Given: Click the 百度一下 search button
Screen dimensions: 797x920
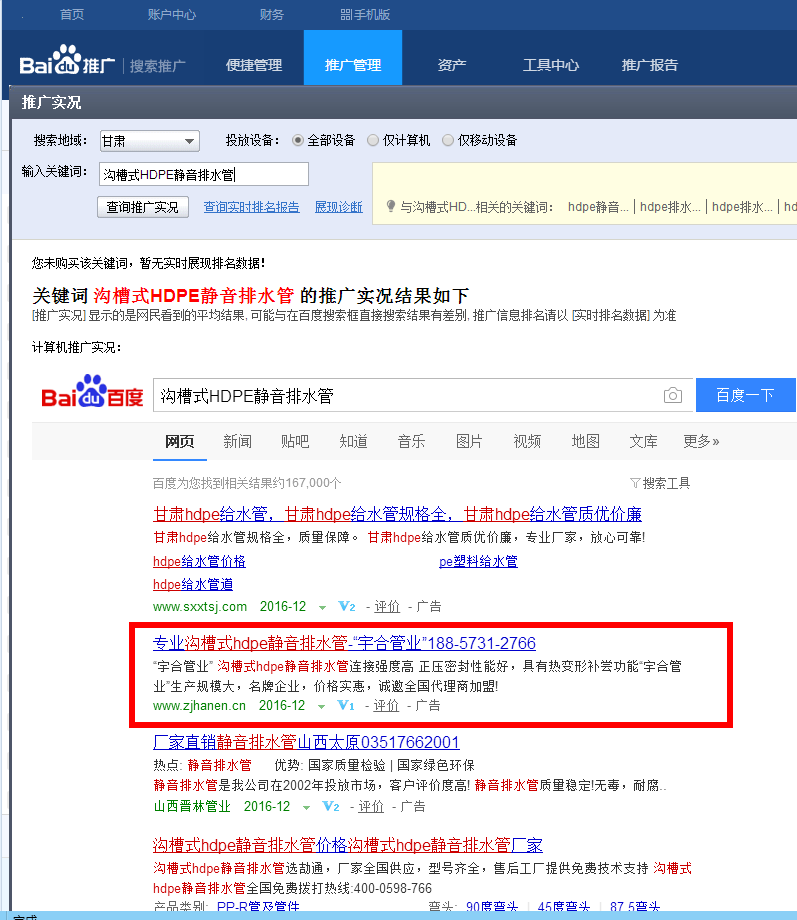Looking at the screenshot, I should 745,395.
